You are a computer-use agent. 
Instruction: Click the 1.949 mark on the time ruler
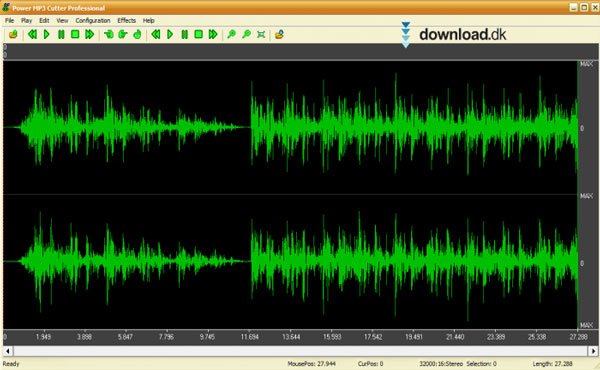click(x=43, y=337)
